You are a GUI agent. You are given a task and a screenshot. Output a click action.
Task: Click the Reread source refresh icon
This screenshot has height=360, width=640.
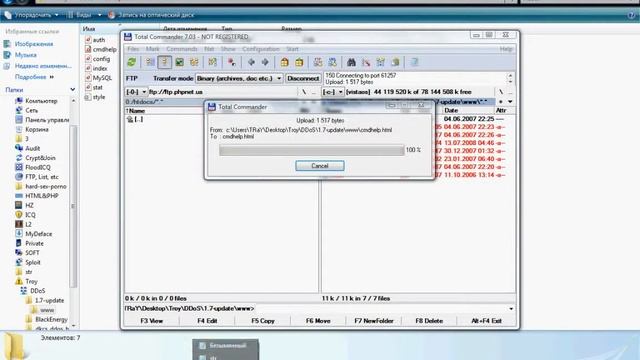(131, 62)
